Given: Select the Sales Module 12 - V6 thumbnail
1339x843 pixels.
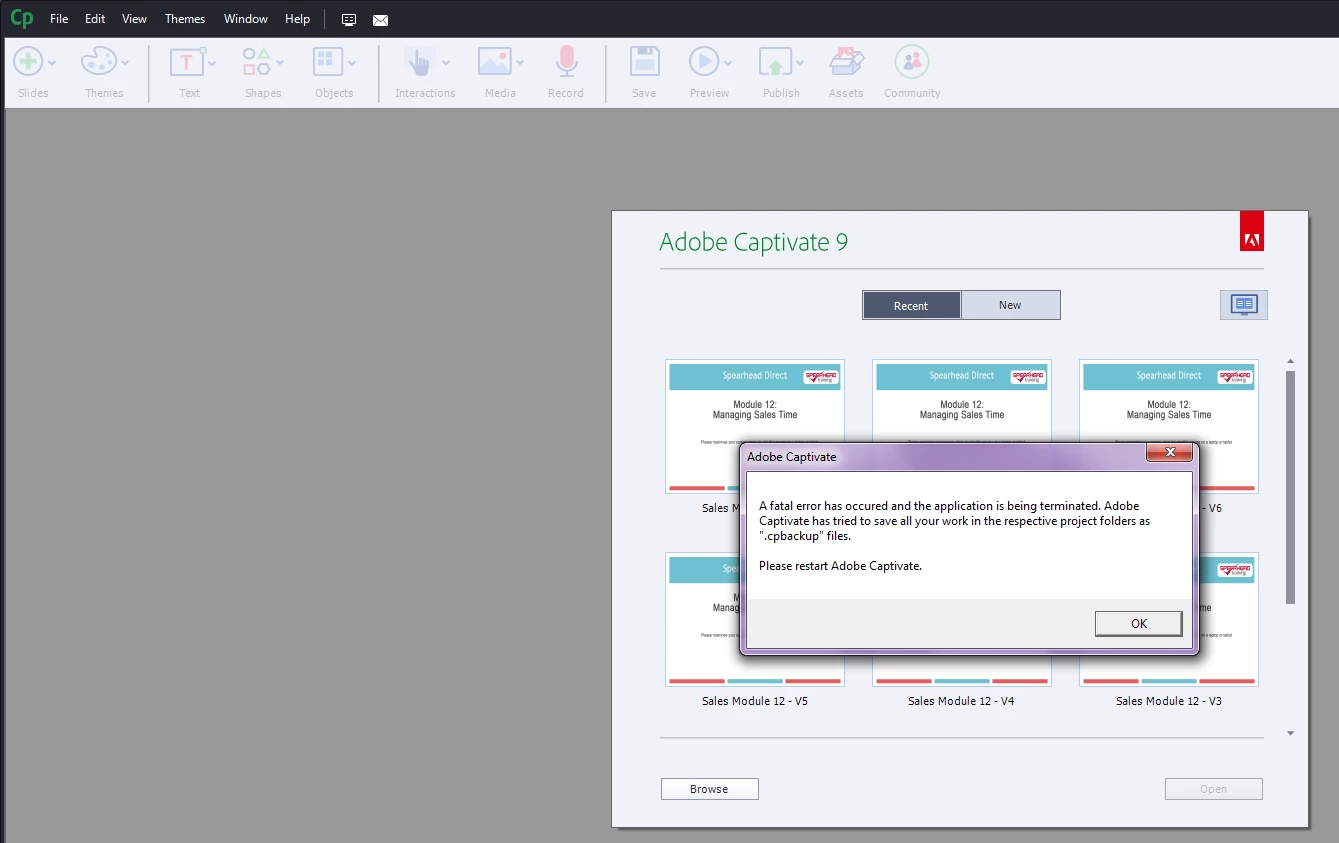Looking at the screenshot, I should click(1169, 426).
